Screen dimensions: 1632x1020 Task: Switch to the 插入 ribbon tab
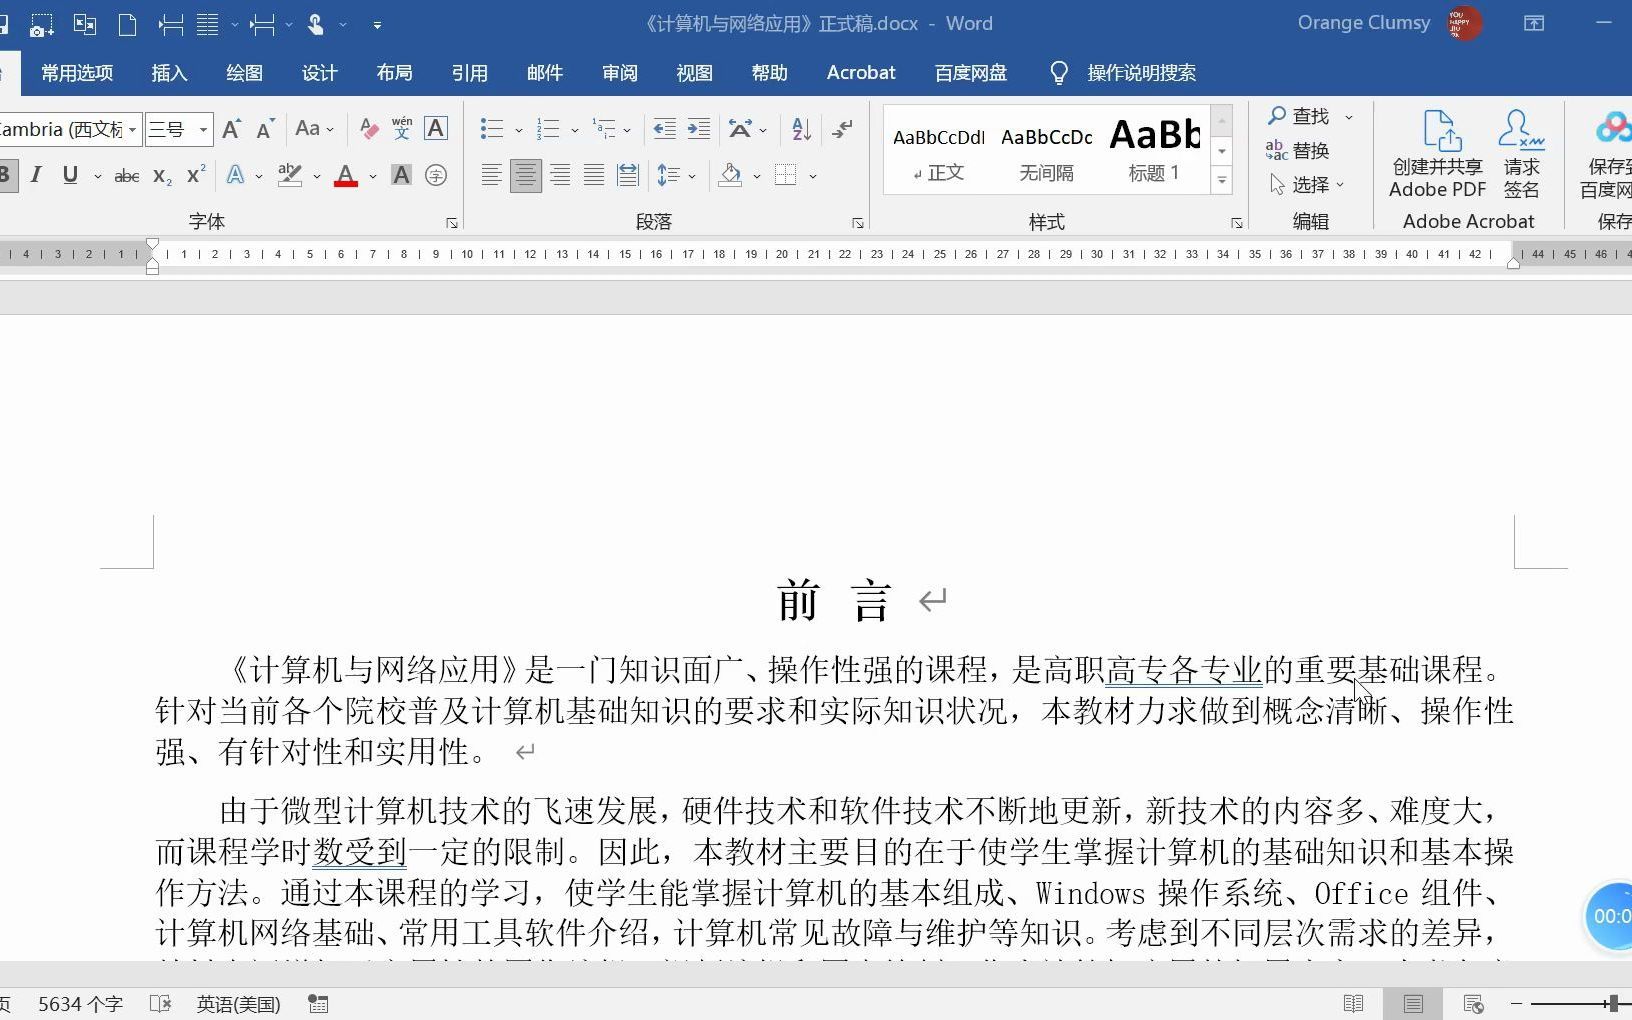pyautogui.click(x=168, y=72)
